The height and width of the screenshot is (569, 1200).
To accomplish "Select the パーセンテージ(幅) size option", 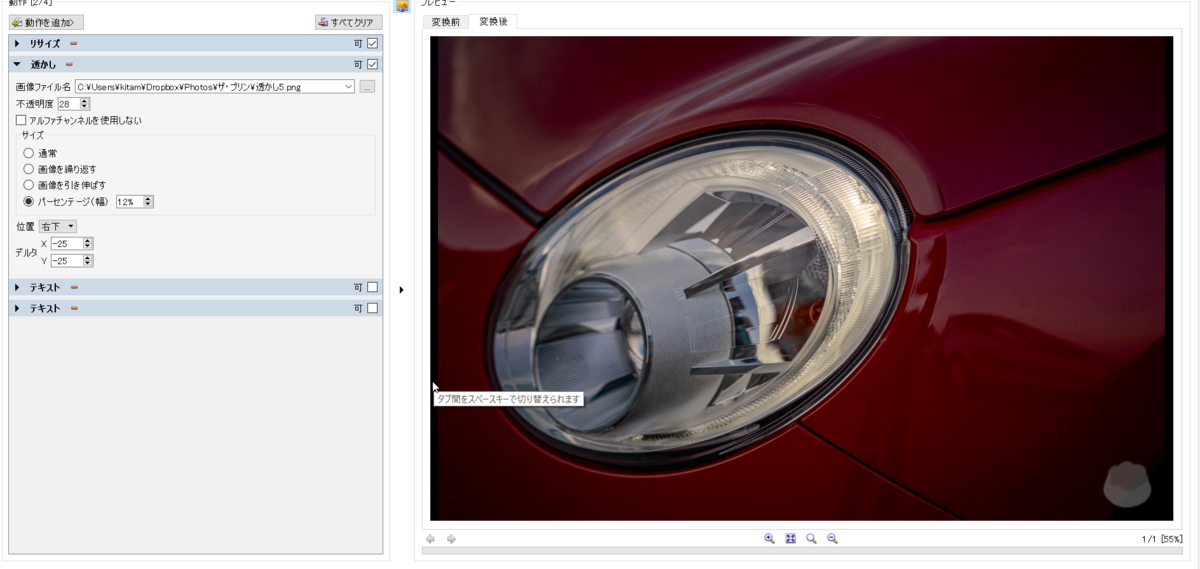I will point(28,201).
